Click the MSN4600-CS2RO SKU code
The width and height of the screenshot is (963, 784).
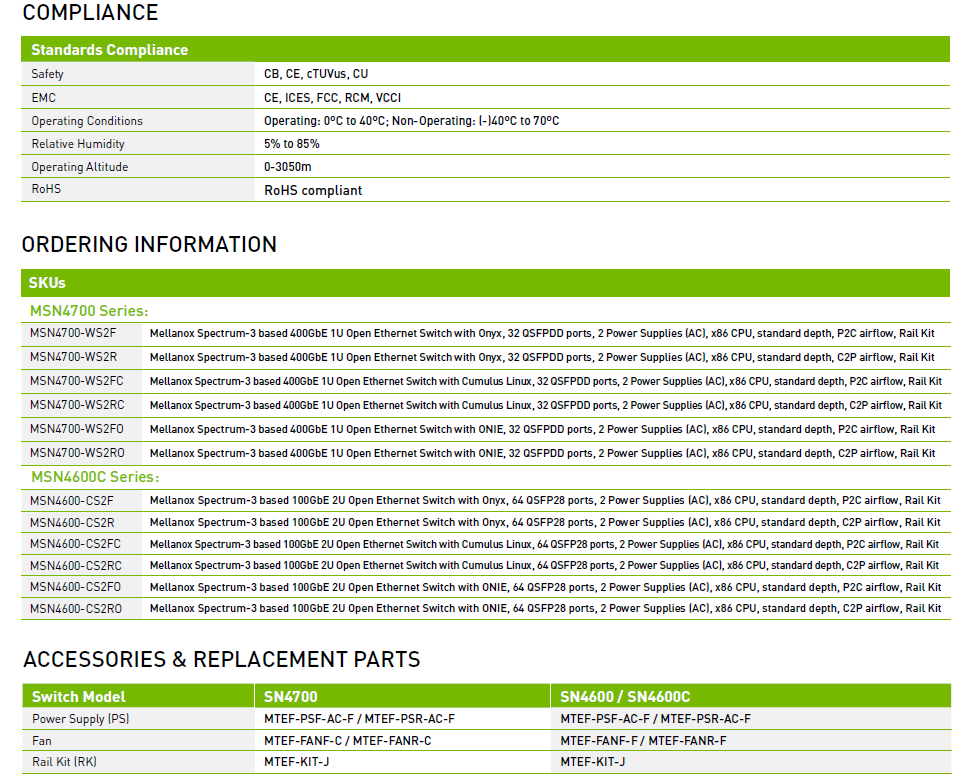coord(76,608)
